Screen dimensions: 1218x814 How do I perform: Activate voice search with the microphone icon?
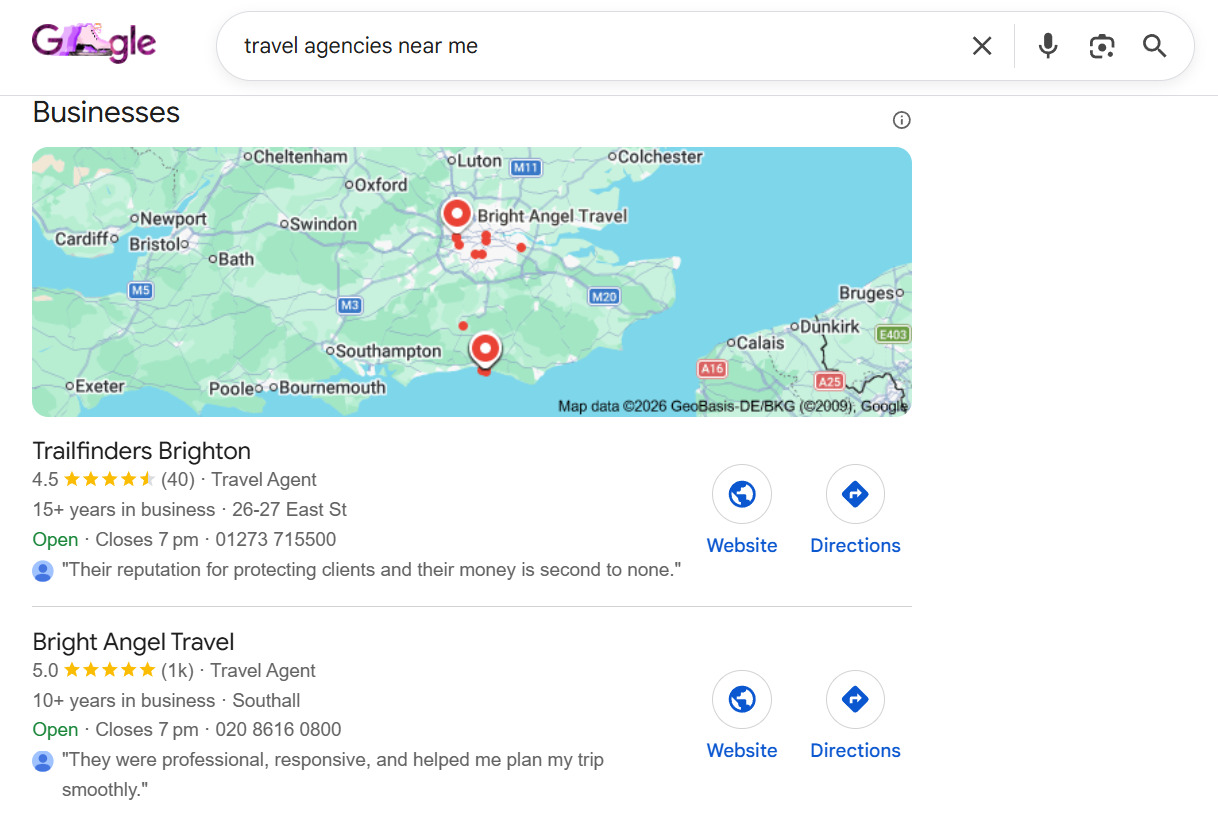click(1047, 45)
